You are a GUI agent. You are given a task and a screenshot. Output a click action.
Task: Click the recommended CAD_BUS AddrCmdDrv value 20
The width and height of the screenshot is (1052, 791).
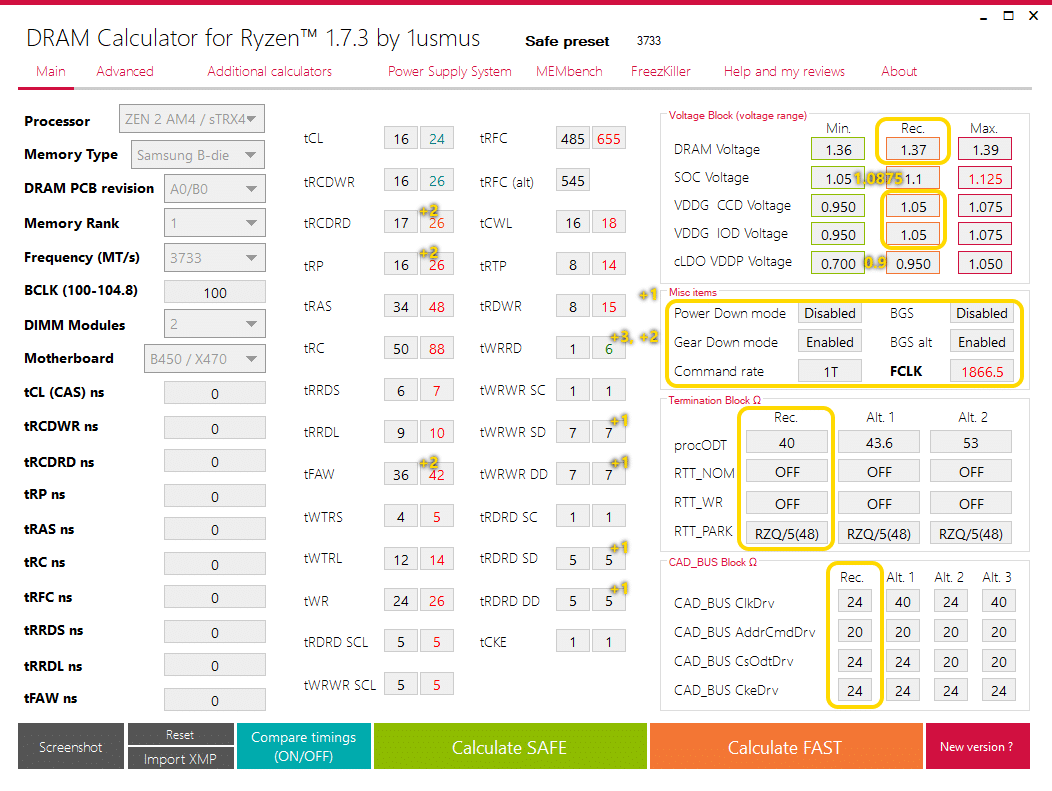coord(854,631)
